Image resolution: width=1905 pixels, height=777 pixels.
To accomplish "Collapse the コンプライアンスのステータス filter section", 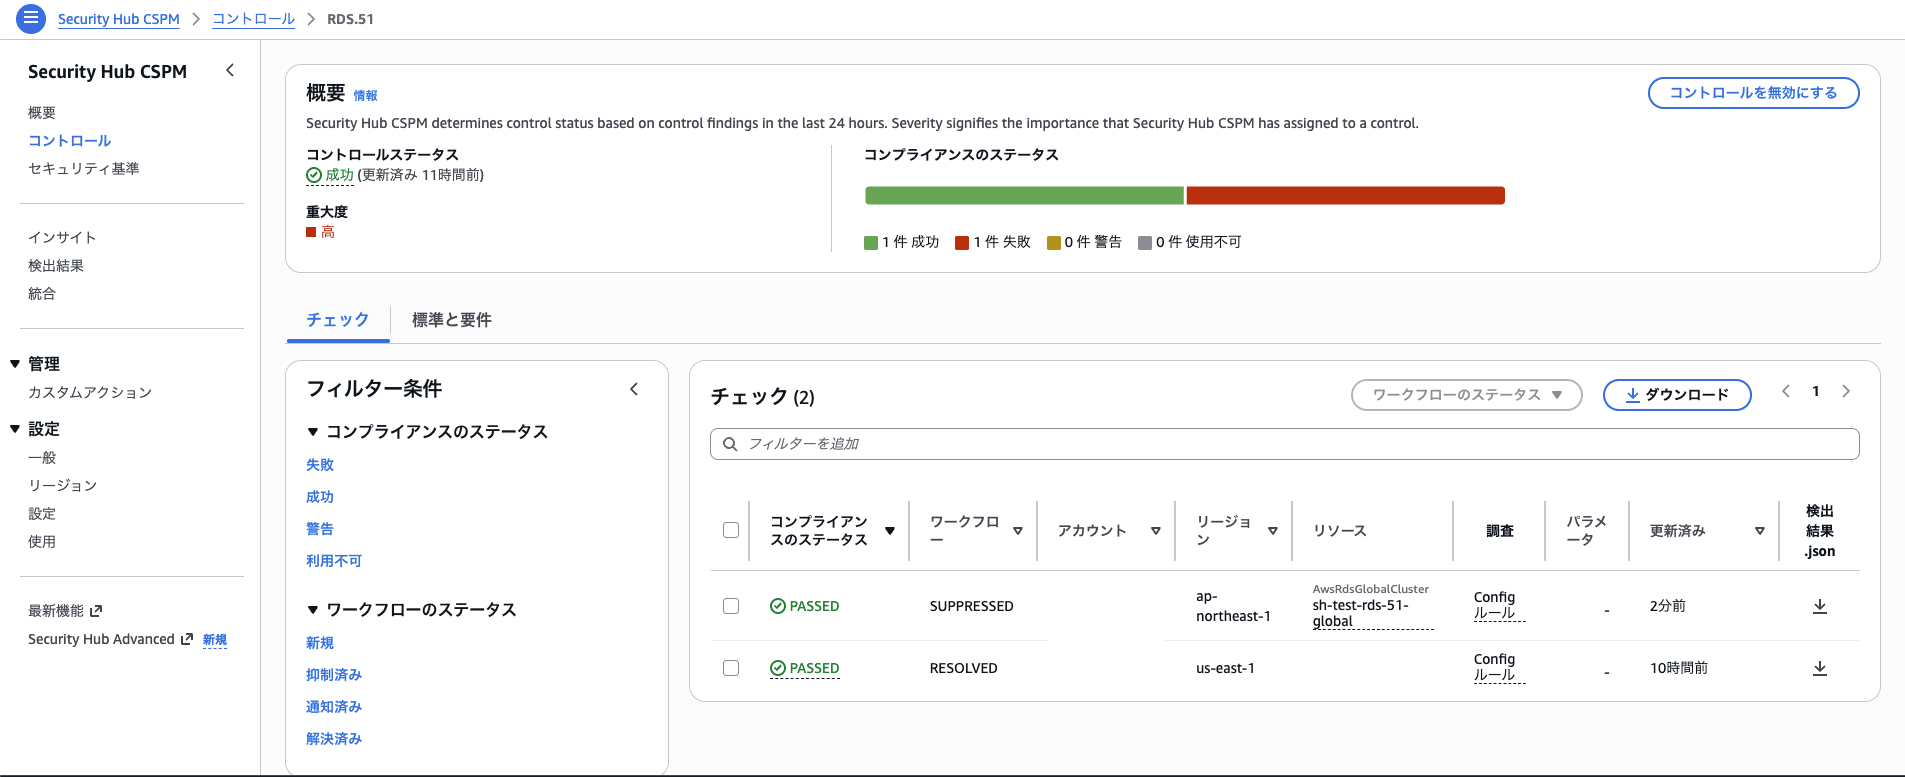I will click(x=313, y=432).
